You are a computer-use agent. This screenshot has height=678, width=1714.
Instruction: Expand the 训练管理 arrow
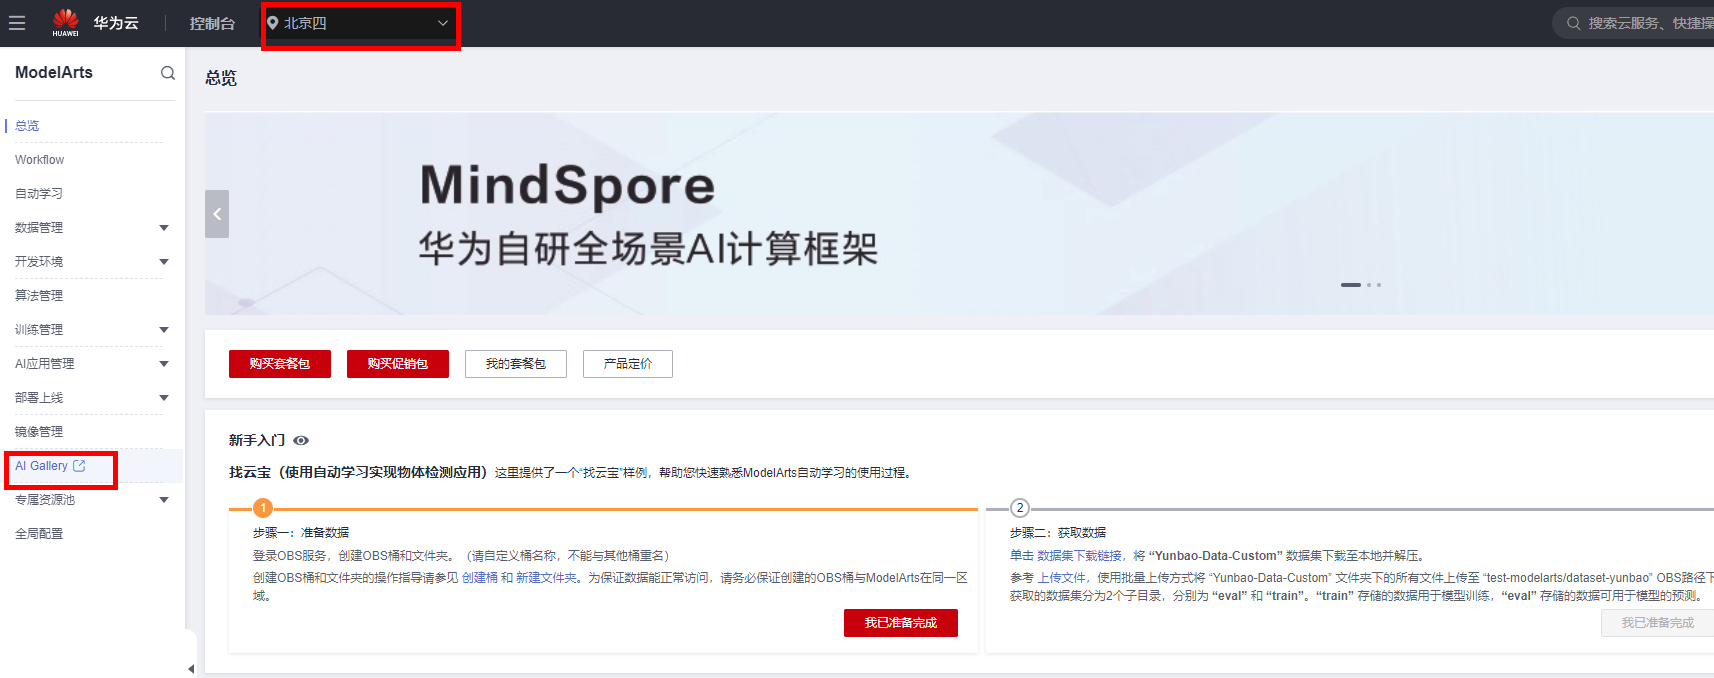point(164,330)
